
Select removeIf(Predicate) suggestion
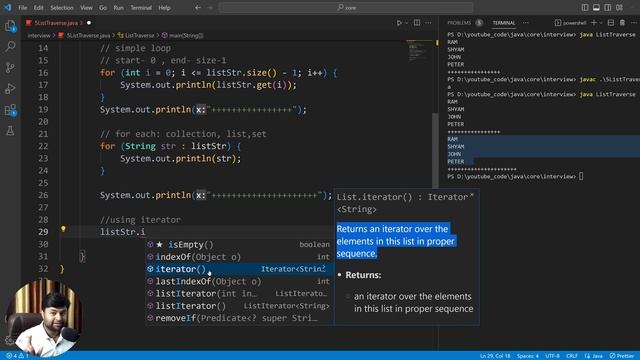(x=240, y=318)
